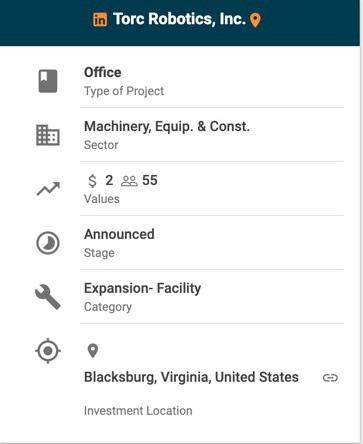Select the bookmark Type of Project icon

(48, 81)
